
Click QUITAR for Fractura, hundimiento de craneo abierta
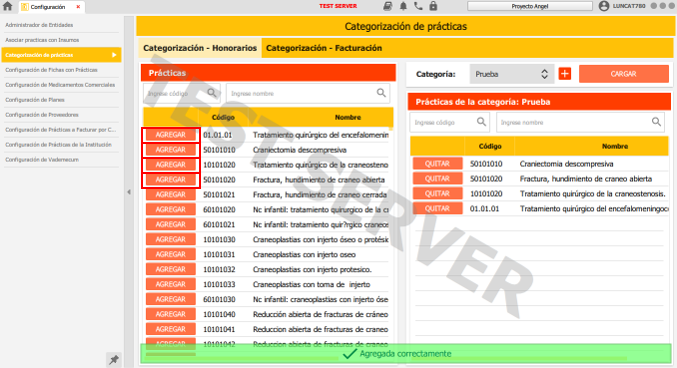pyautogui.click(x=437, y=179)
